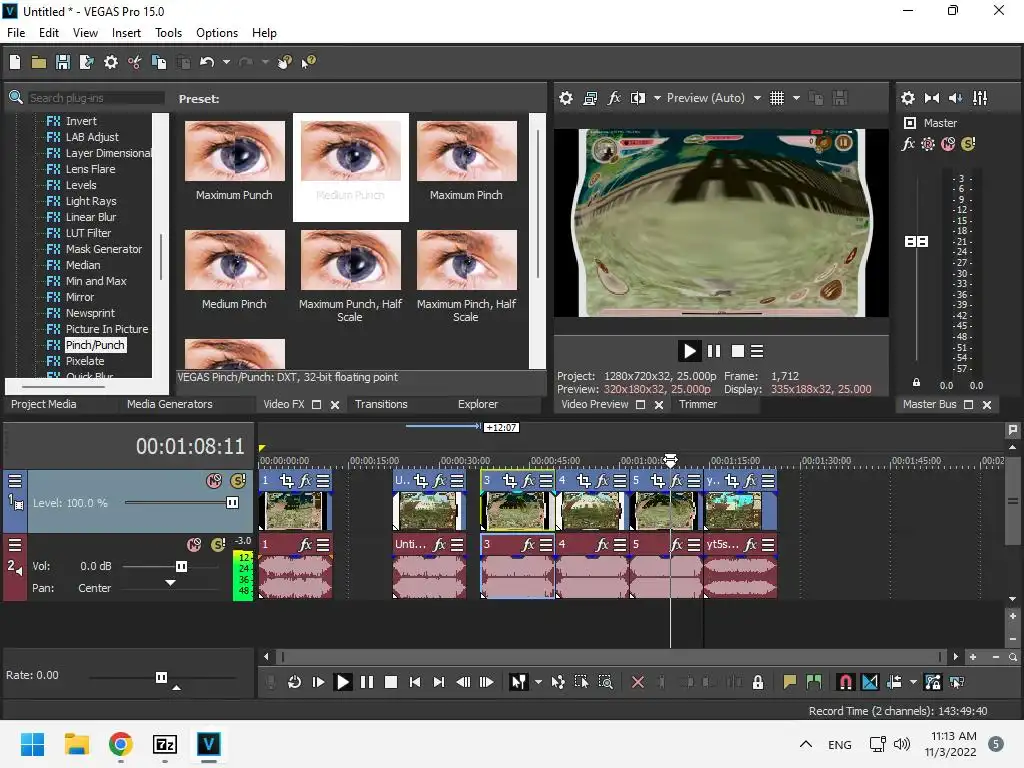This screenshot has width=1024, height=768.
Task: Select the Pixelate plug-in
Action: click(85, 361)
